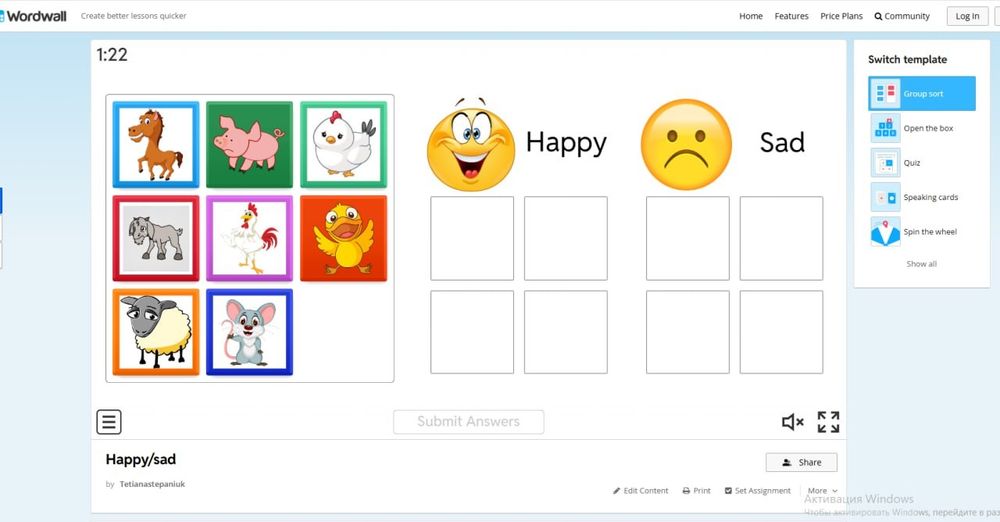Screen dimensions: 1000x522
Task: Open author Tetianastepaniuk profile
Action: point(152,484)
